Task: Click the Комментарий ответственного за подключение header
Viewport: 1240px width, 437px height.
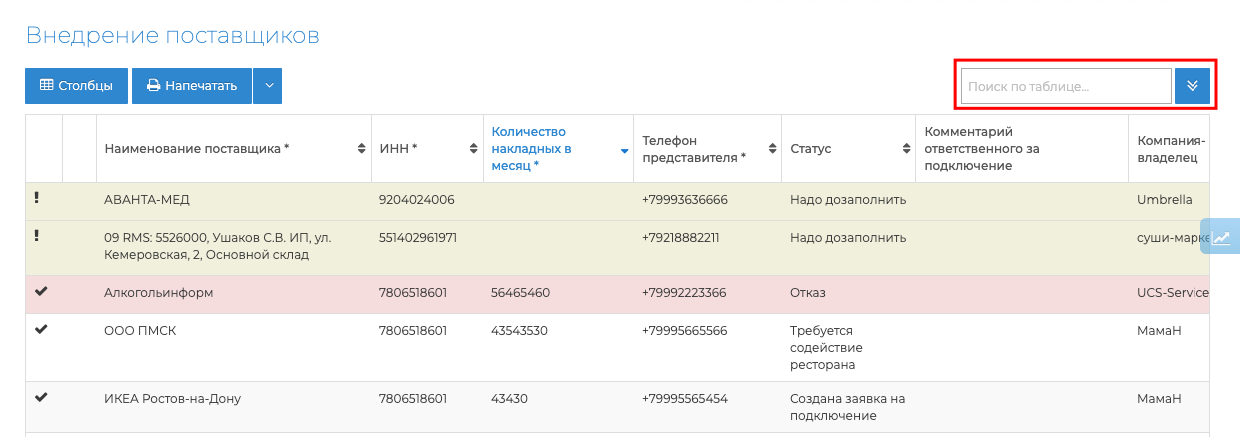Action: click(x=983, y=149)
